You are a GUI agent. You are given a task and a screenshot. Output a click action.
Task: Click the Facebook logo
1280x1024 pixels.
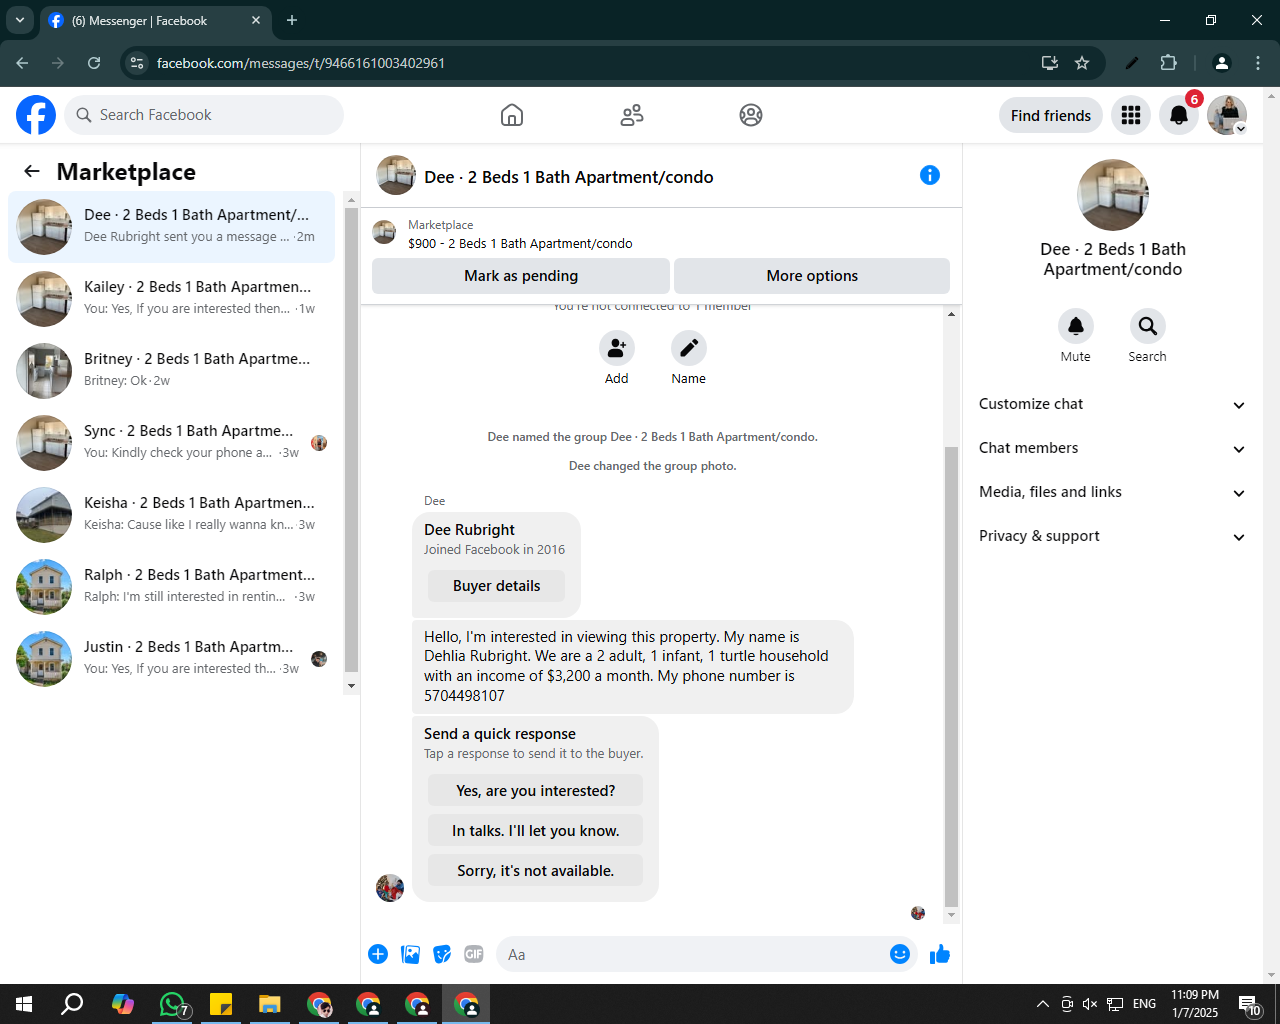(36, 115)
